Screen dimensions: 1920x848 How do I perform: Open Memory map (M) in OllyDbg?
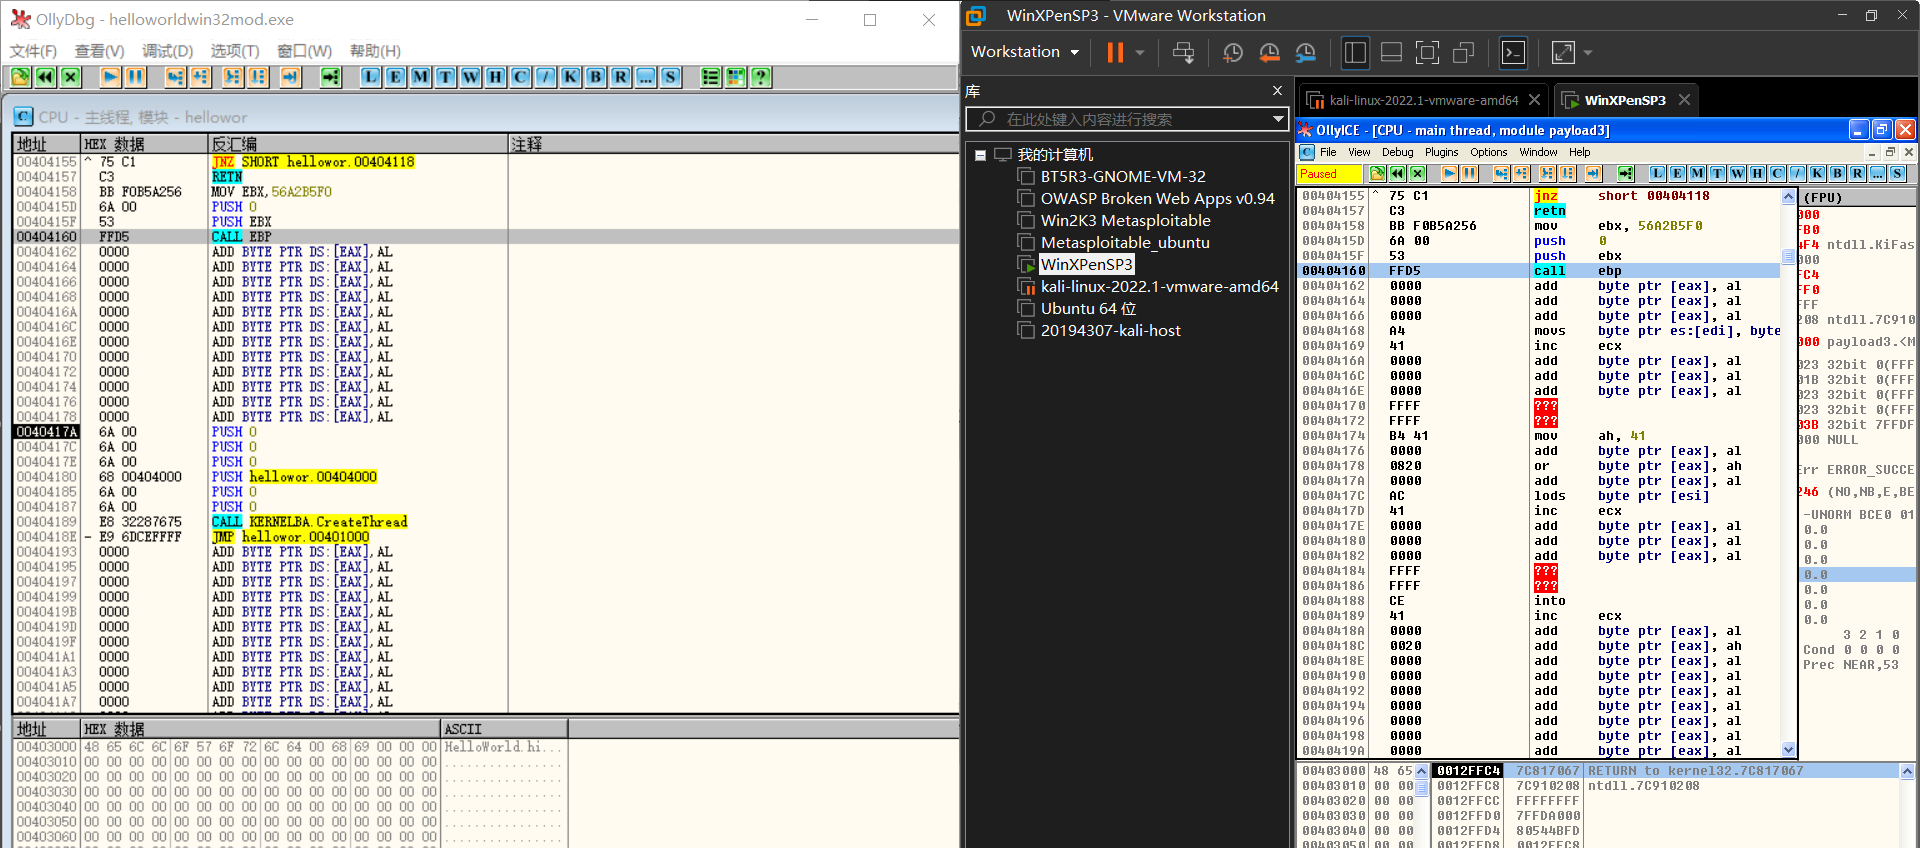(421, 77)
